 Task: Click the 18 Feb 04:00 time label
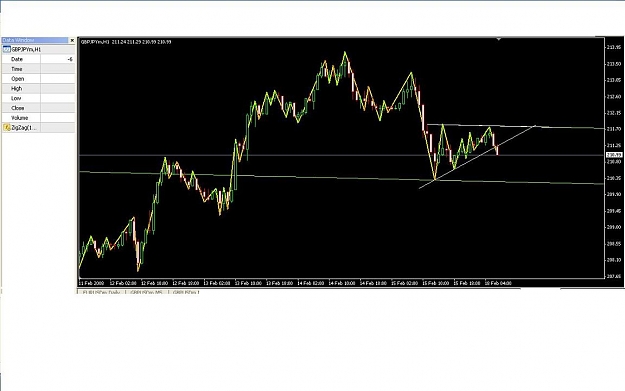click(498, 283)
